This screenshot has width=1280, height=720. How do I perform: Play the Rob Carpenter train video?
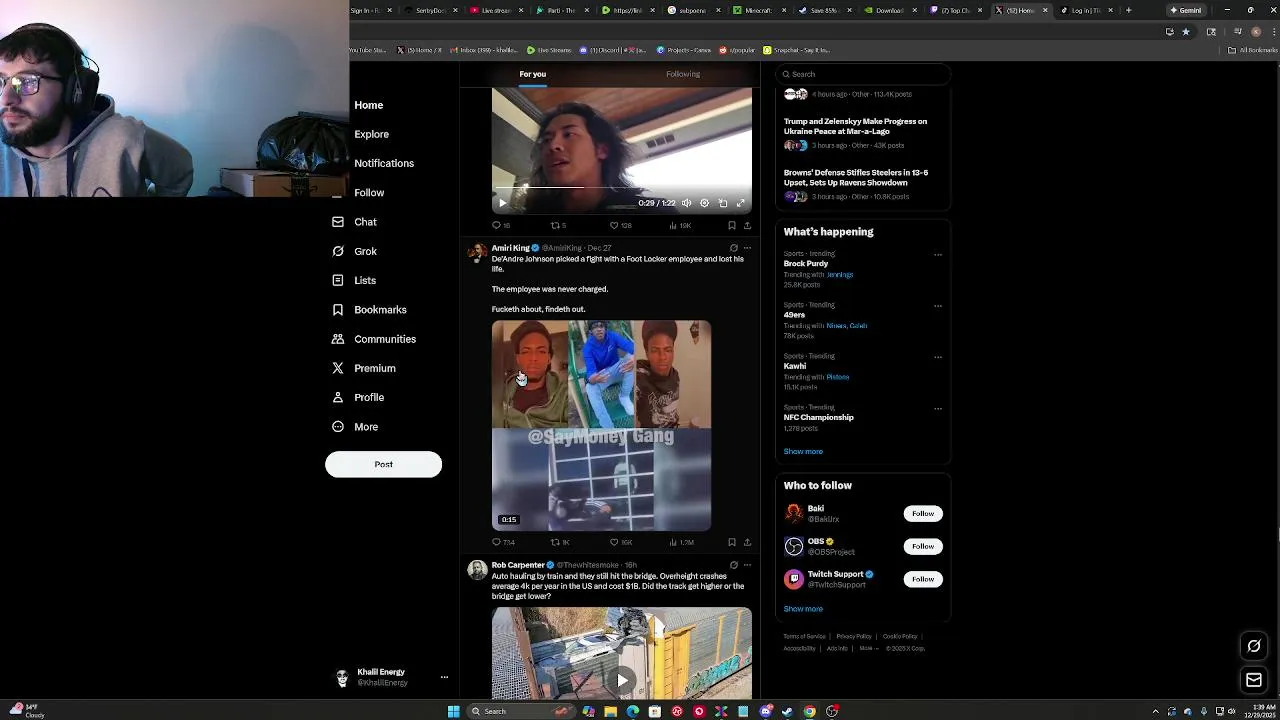pos(622,680)
